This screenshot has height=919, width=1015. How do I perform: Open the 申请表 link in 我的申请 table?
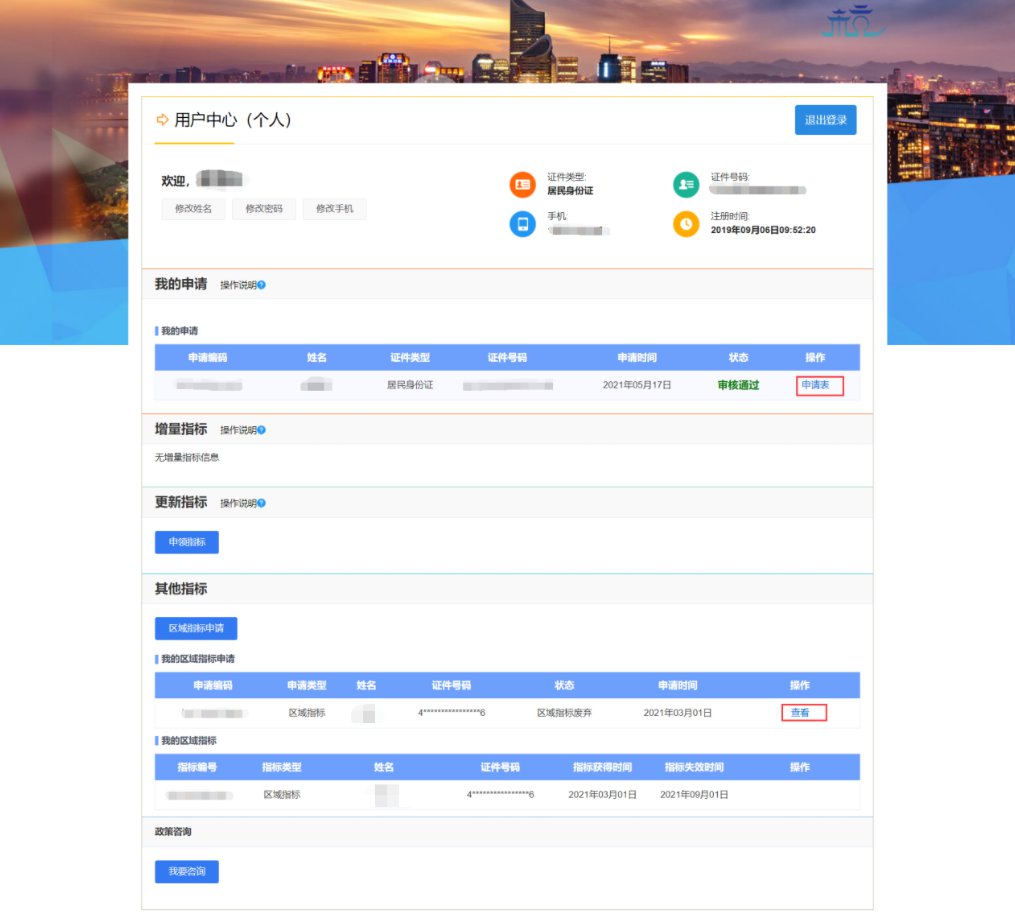click(x=816, y=385)
